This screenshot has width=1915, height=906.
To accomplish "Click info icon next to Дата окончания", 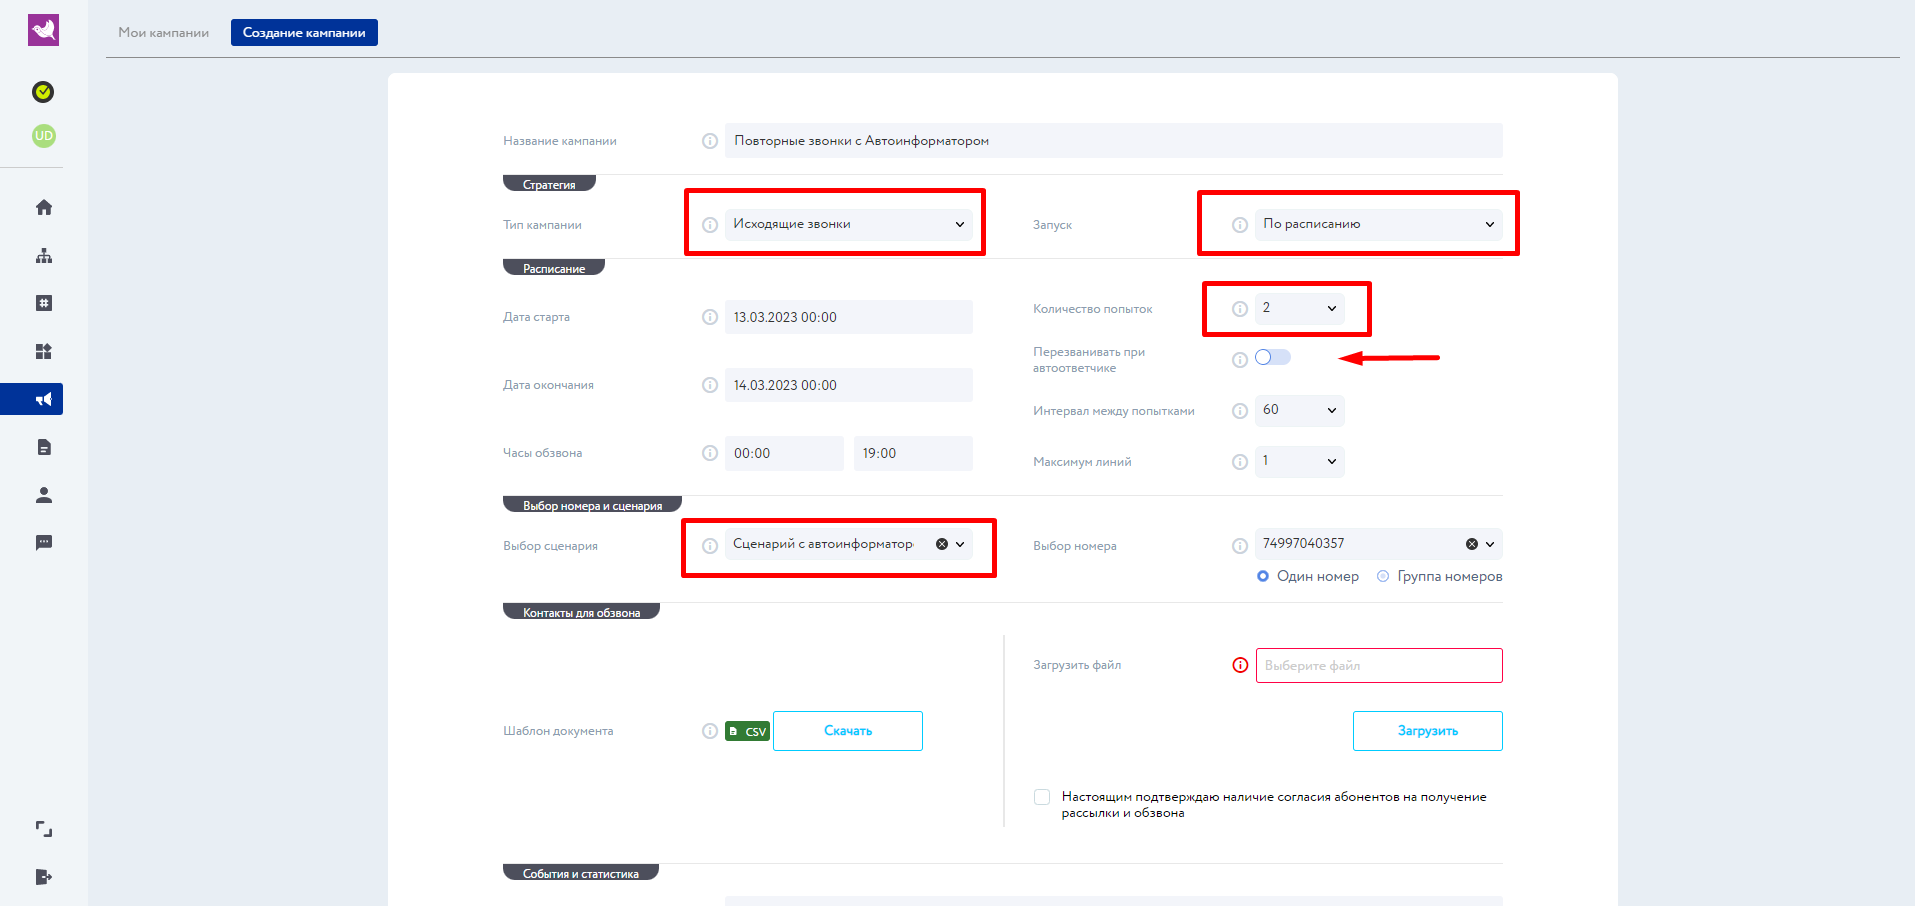I will (710, 385).
